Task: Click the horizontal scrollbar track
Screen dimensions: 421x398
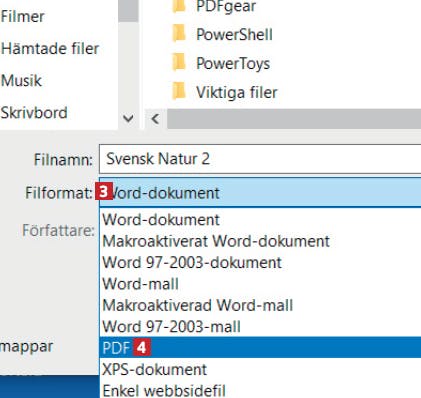Action: coord(294,119)
